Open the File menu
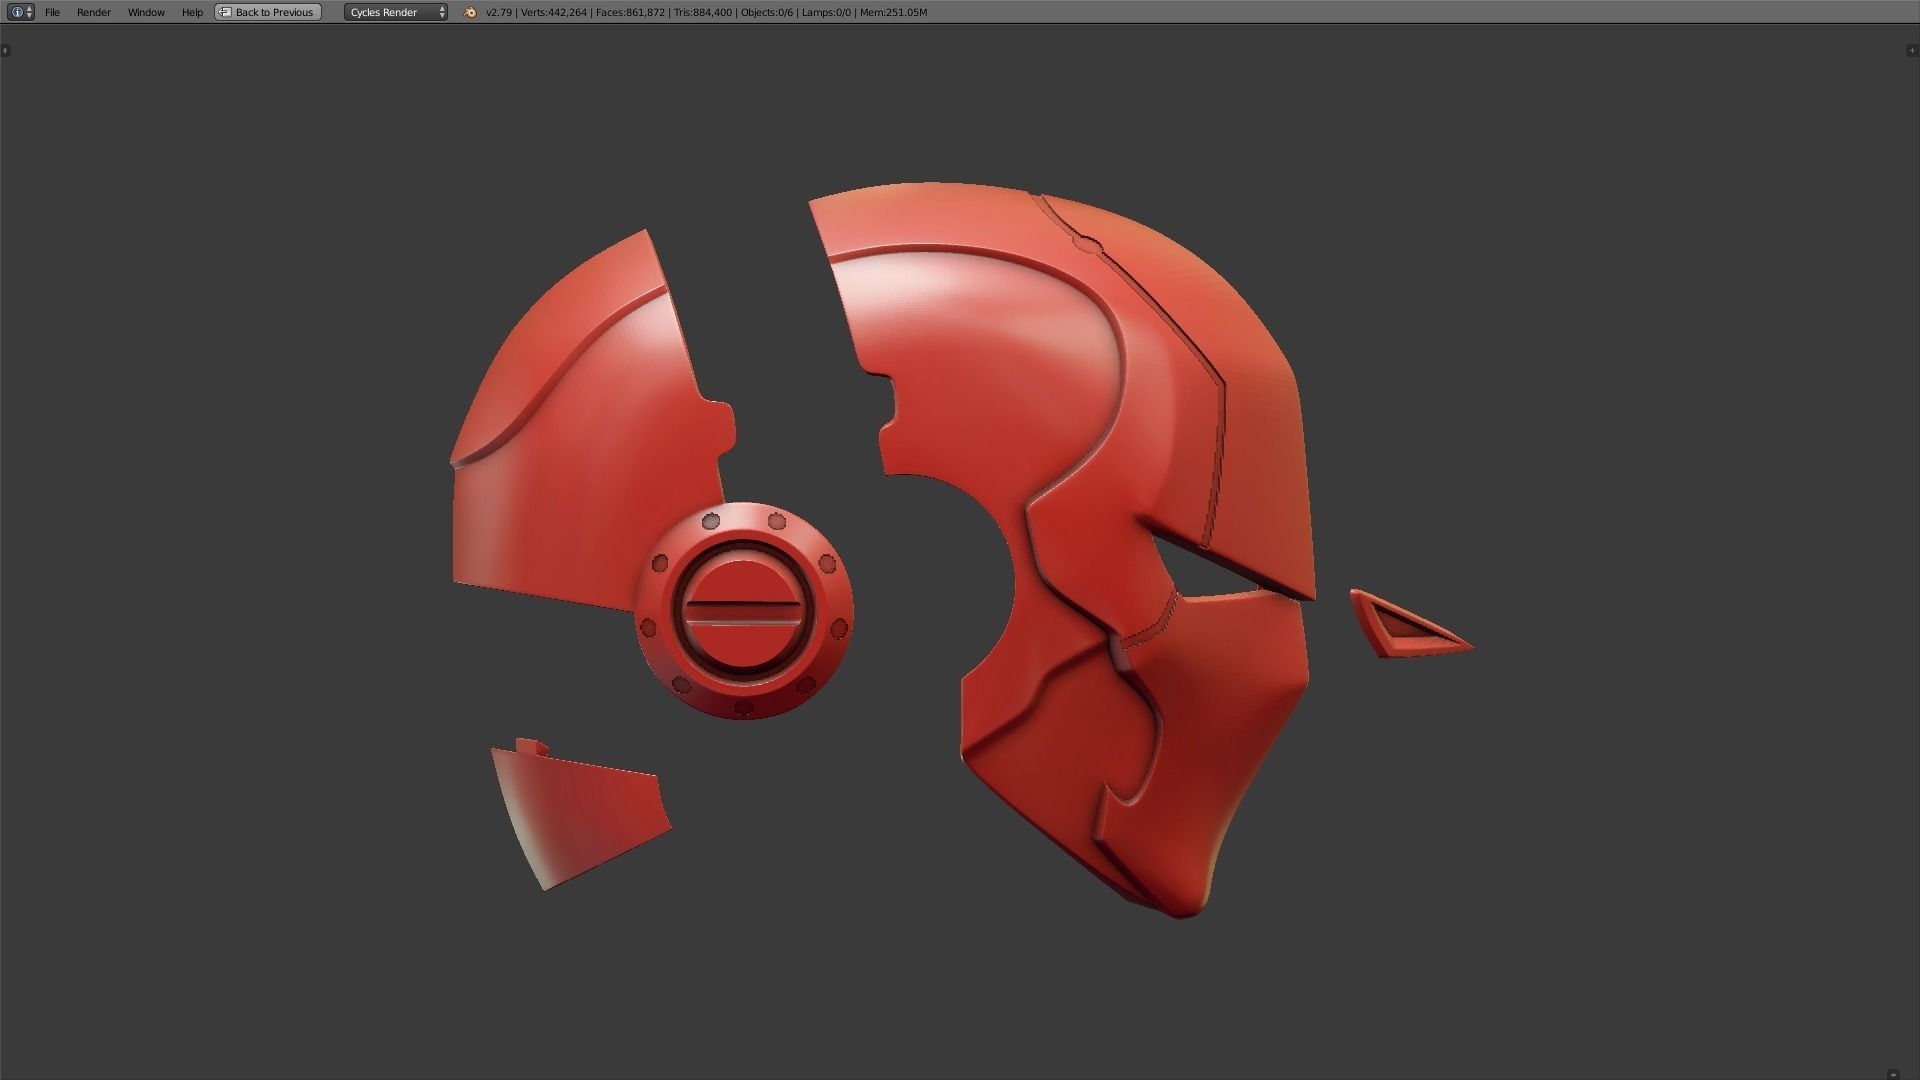This screenshot has width=1920, height=1080. click(x=52, y=12)
